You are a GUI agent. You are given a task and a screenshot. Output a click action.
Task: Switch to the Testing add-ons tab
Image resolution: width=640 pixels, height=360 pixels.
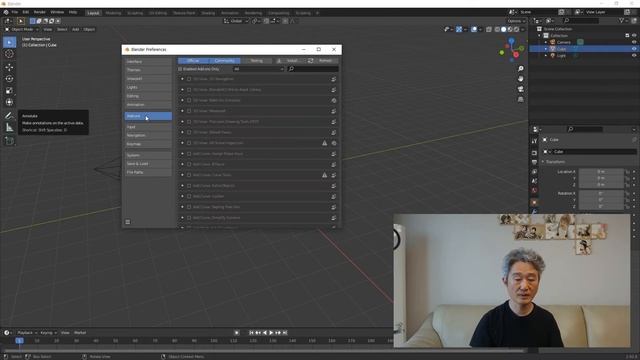click(x=256, y=60)
